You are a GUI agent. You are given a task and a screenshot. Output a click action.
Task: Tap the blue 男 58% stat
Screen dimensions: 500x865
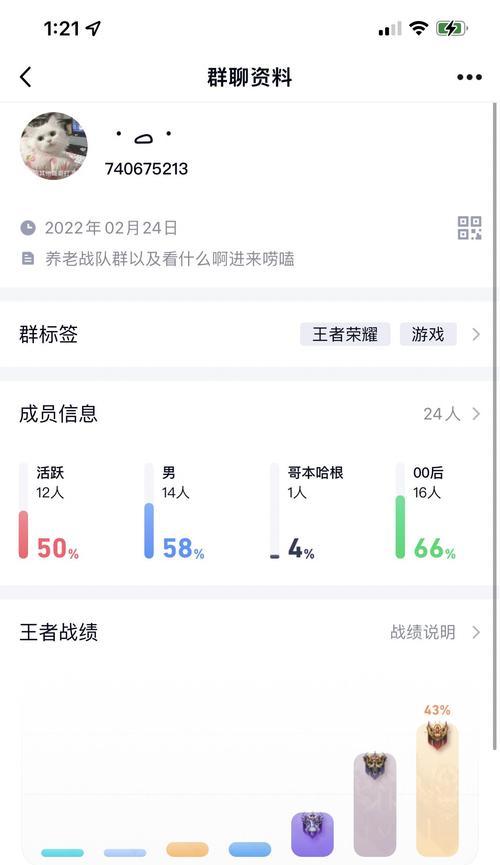point(175,511)
